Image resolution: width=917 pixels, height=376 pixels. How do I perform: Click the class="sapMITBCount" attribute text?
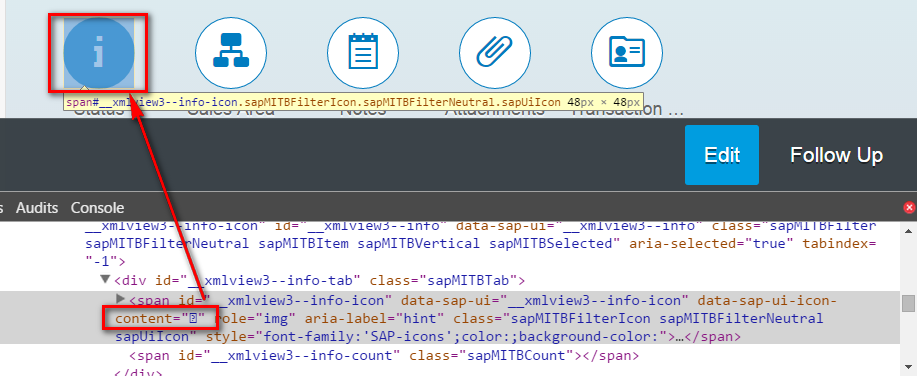(492, 356)
